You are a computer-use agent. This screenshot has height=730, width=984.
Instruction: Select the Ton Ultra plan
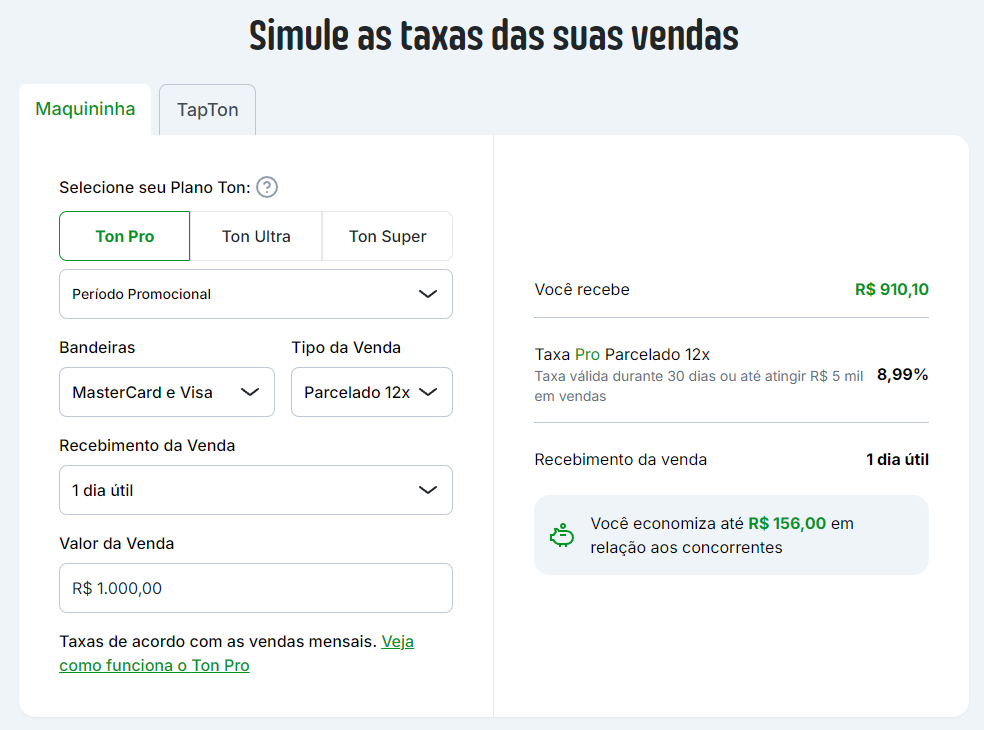coord(256,236)
